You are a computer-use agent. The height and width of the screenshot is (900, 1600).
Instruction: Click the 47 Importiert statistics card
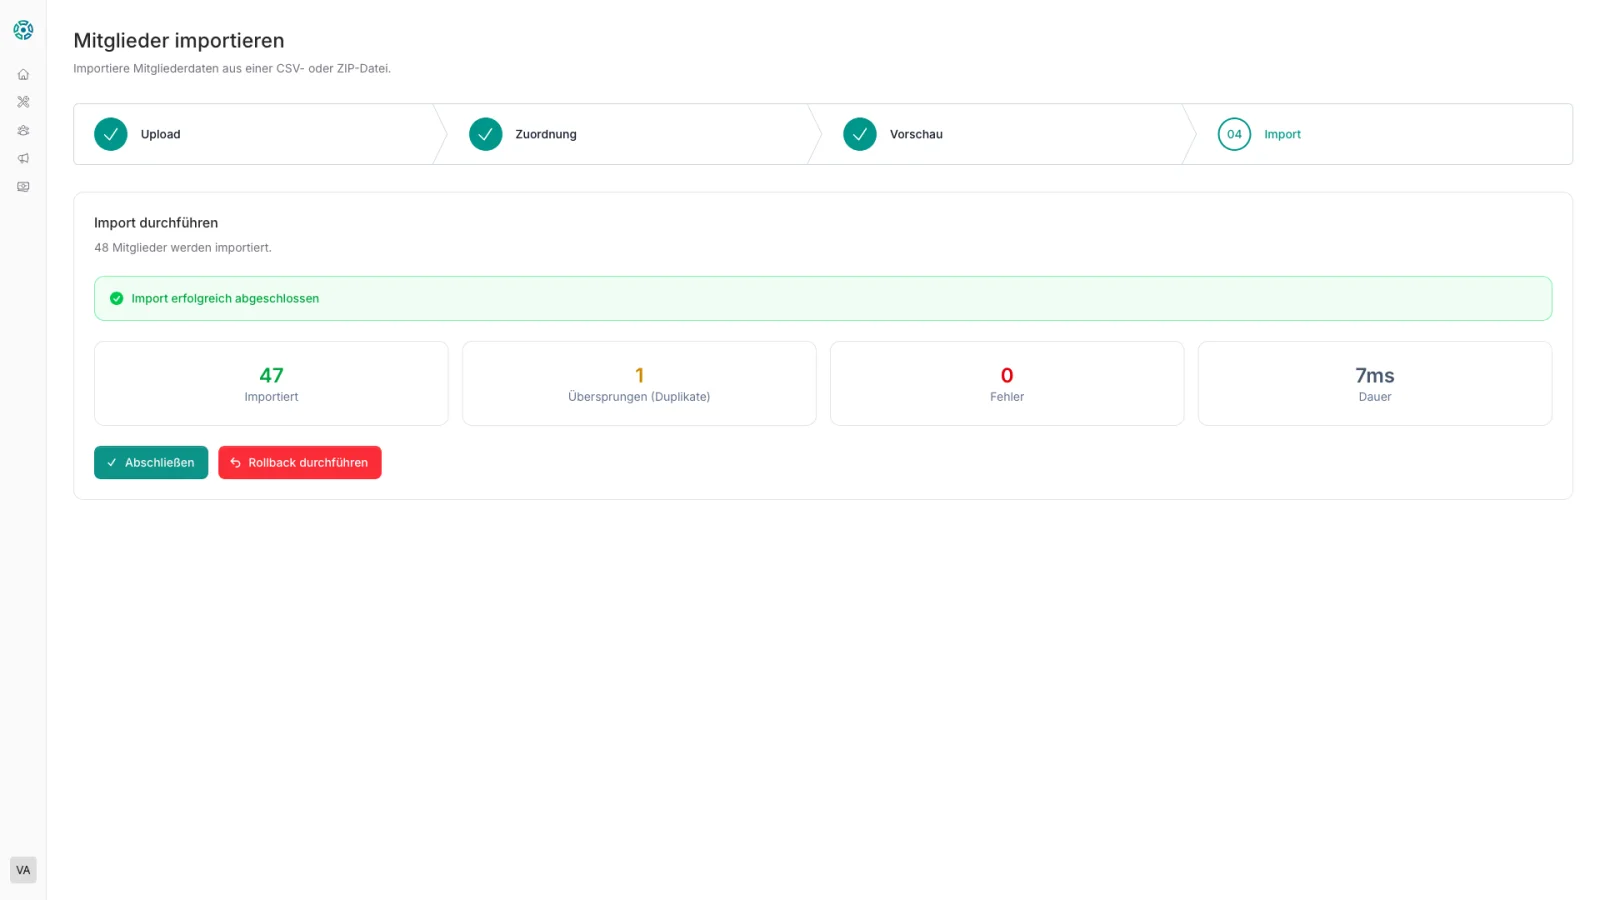[271, 383]
